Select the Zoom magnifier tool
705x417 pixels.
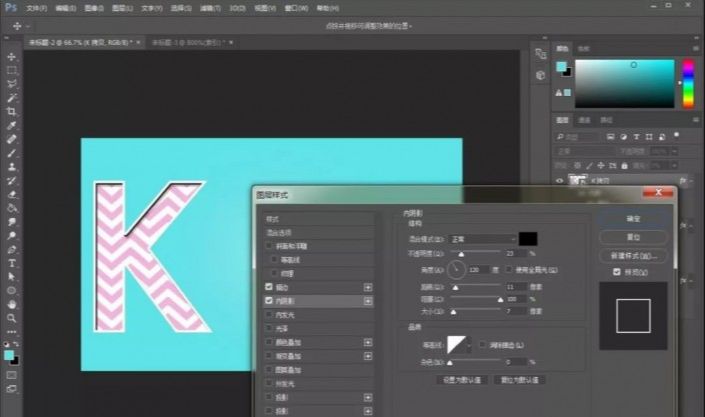pos(12,318)
